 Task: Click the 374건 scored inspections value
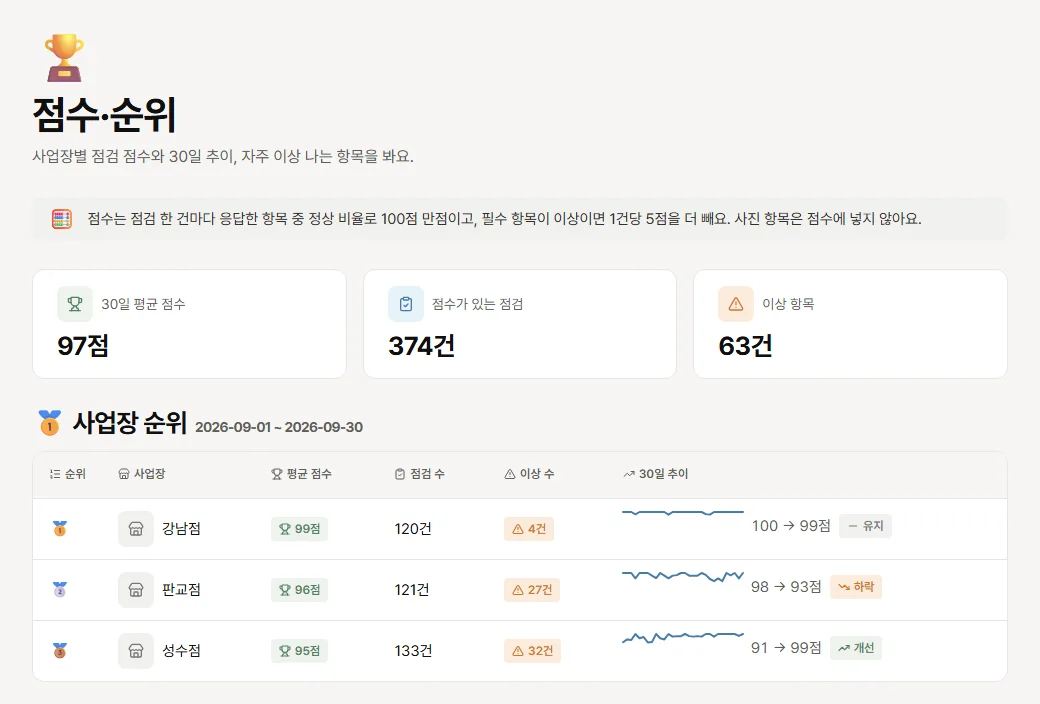pos(421,346)
